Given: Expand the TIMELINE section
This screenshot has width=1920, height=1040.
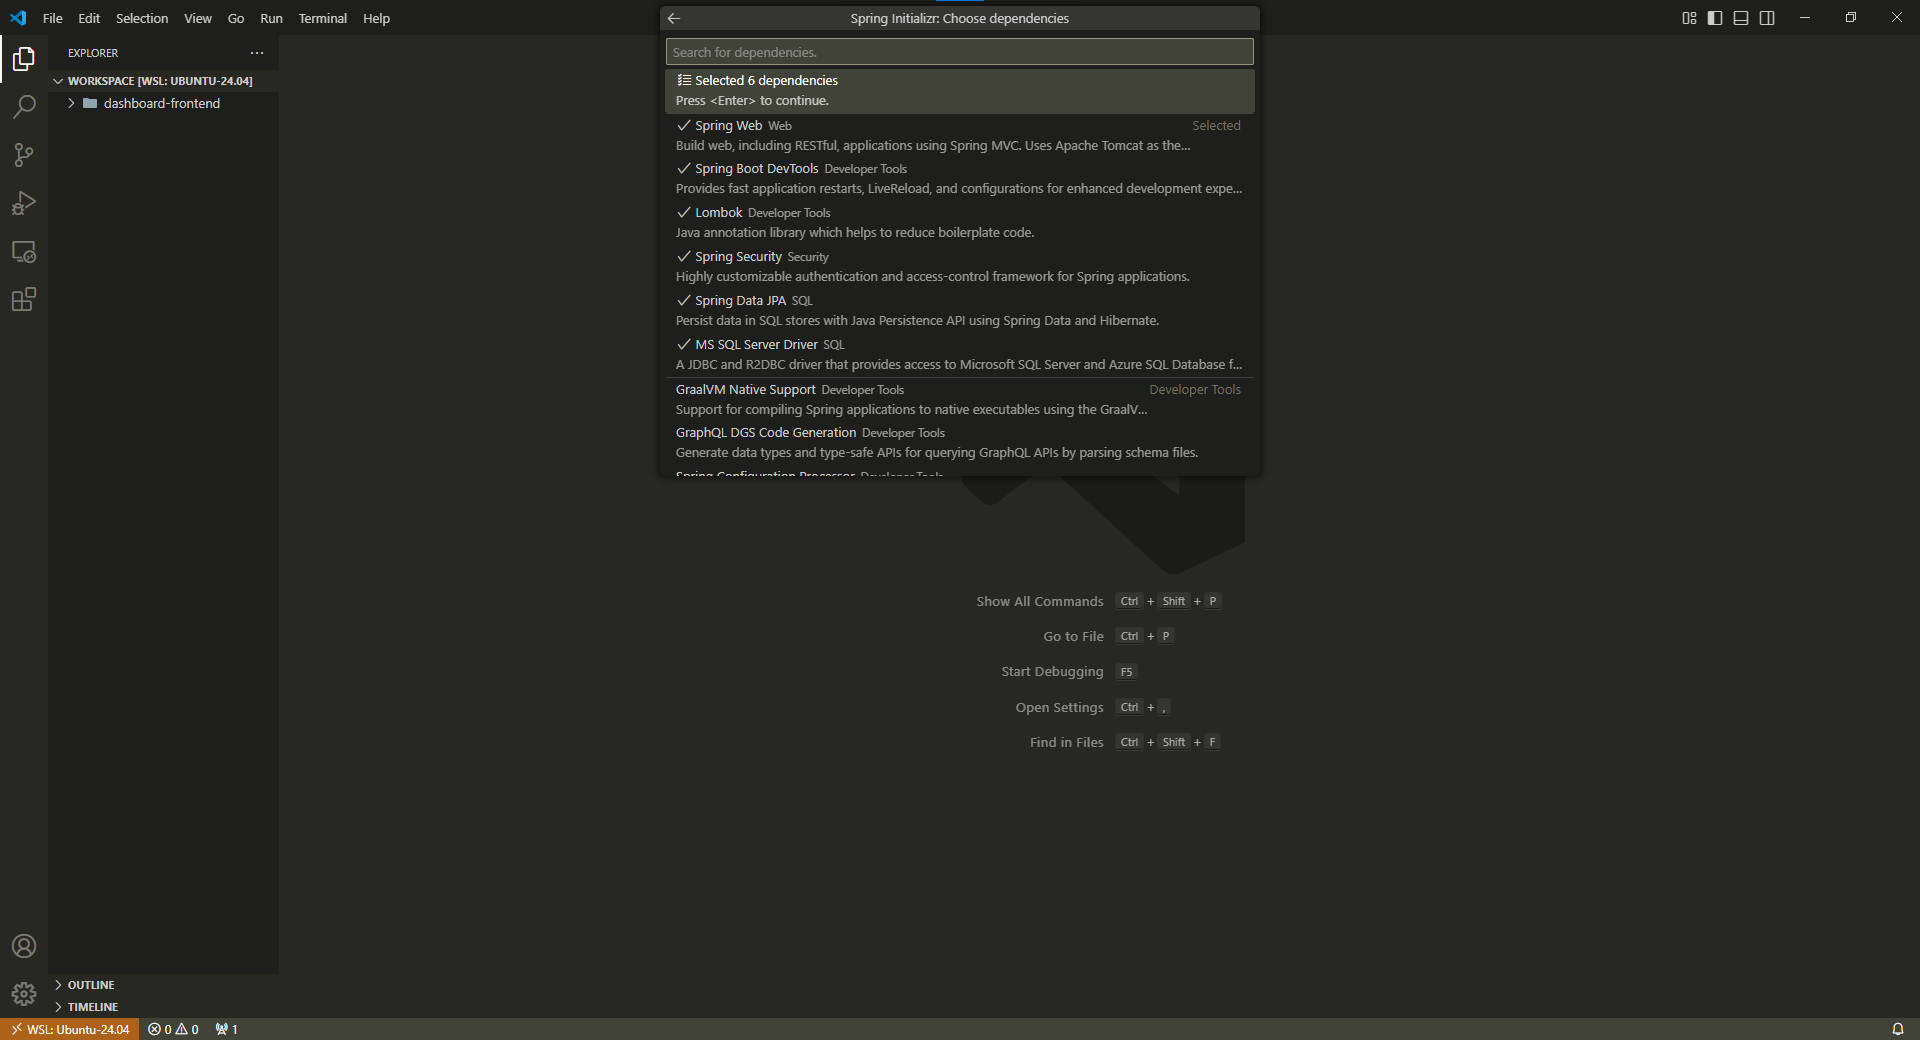Looking at the screenshot, I should [x=164, y=1007].
